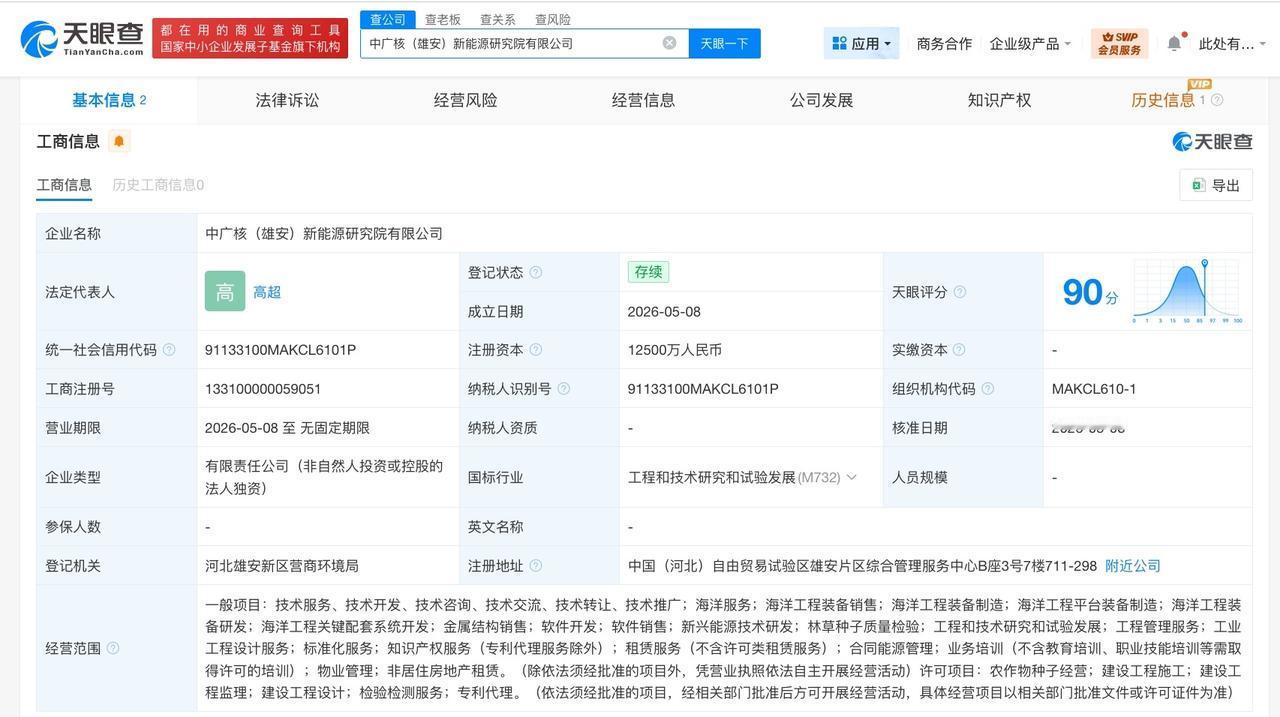Open the 经营风险 tab

[x=465, y=100]
